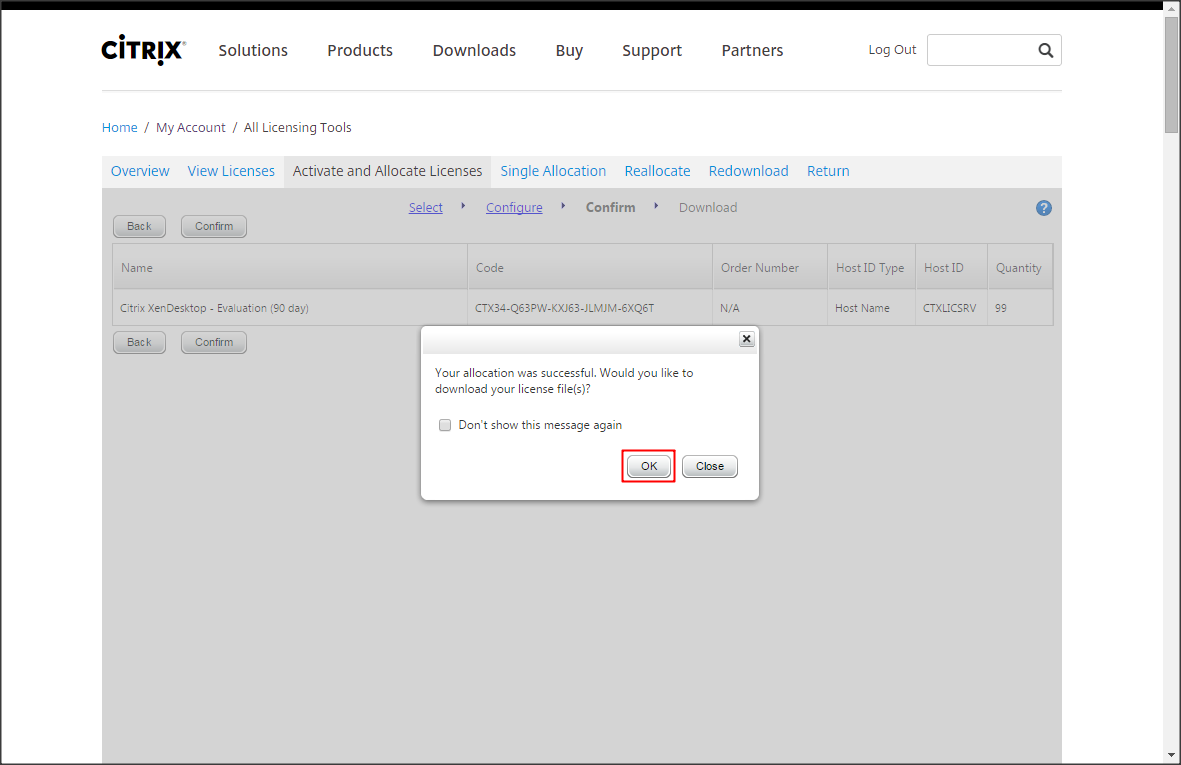Switch to the Single Allocation tab
This screenshot has width=1181, height=765.
[553, 171]
